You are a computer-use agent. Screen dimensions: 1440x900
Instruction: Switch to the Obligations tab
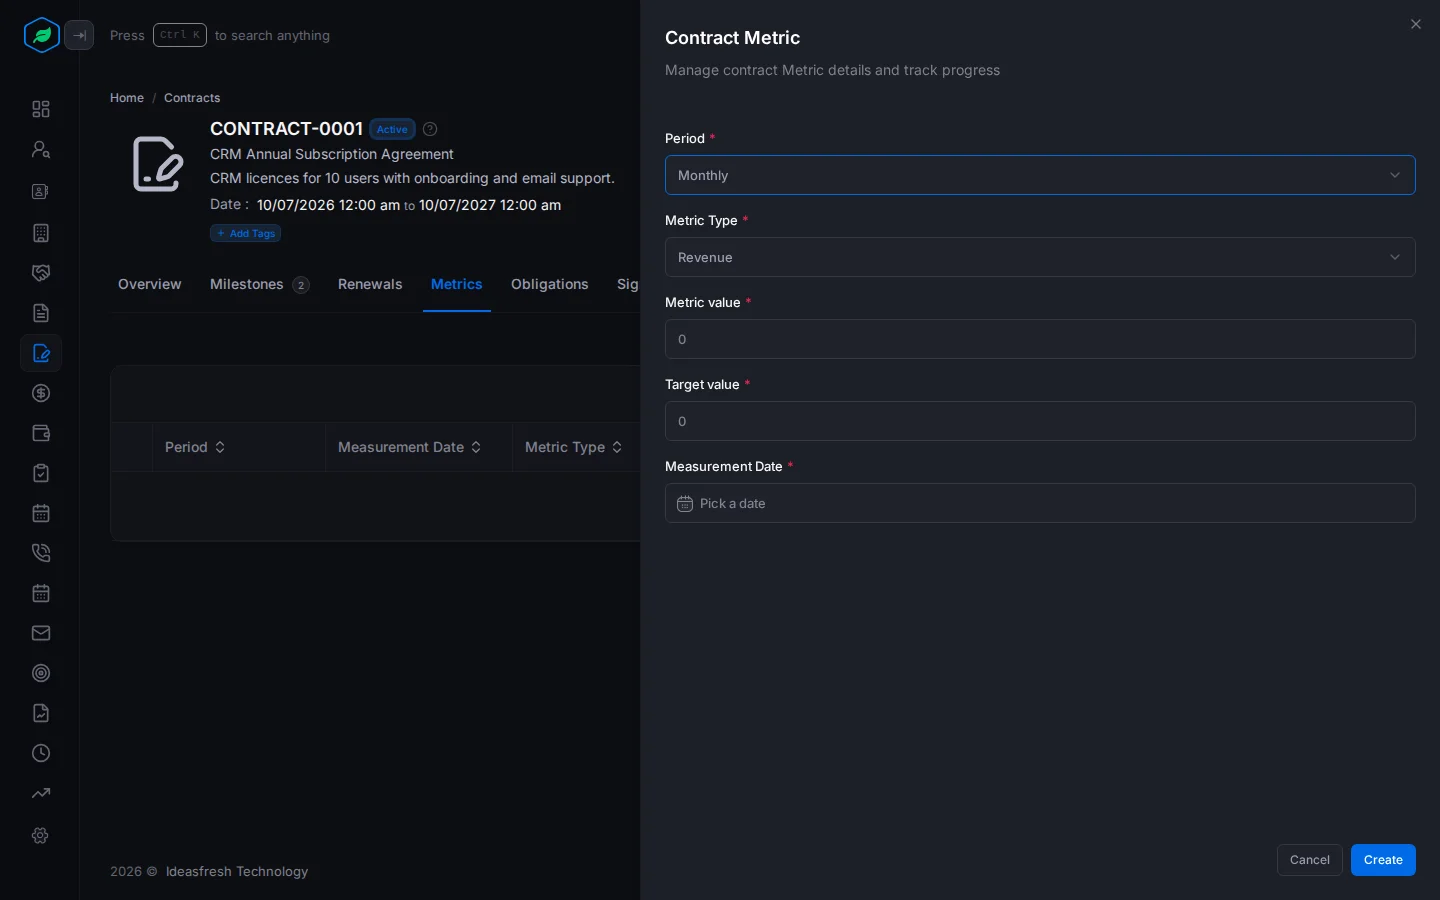(550, 284)
